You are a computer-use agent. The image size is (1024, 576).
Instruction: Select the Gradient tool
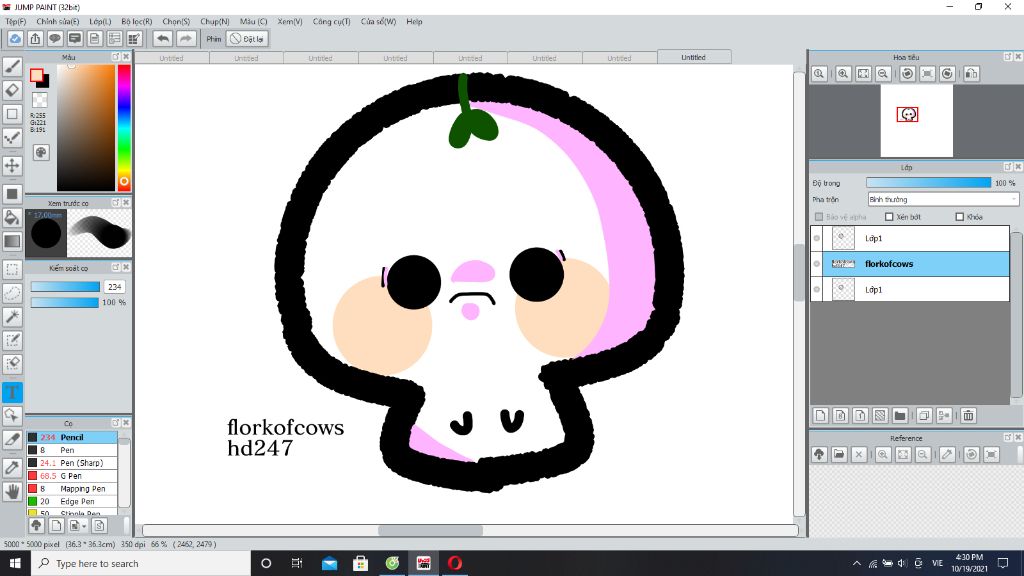click(12, 241)
